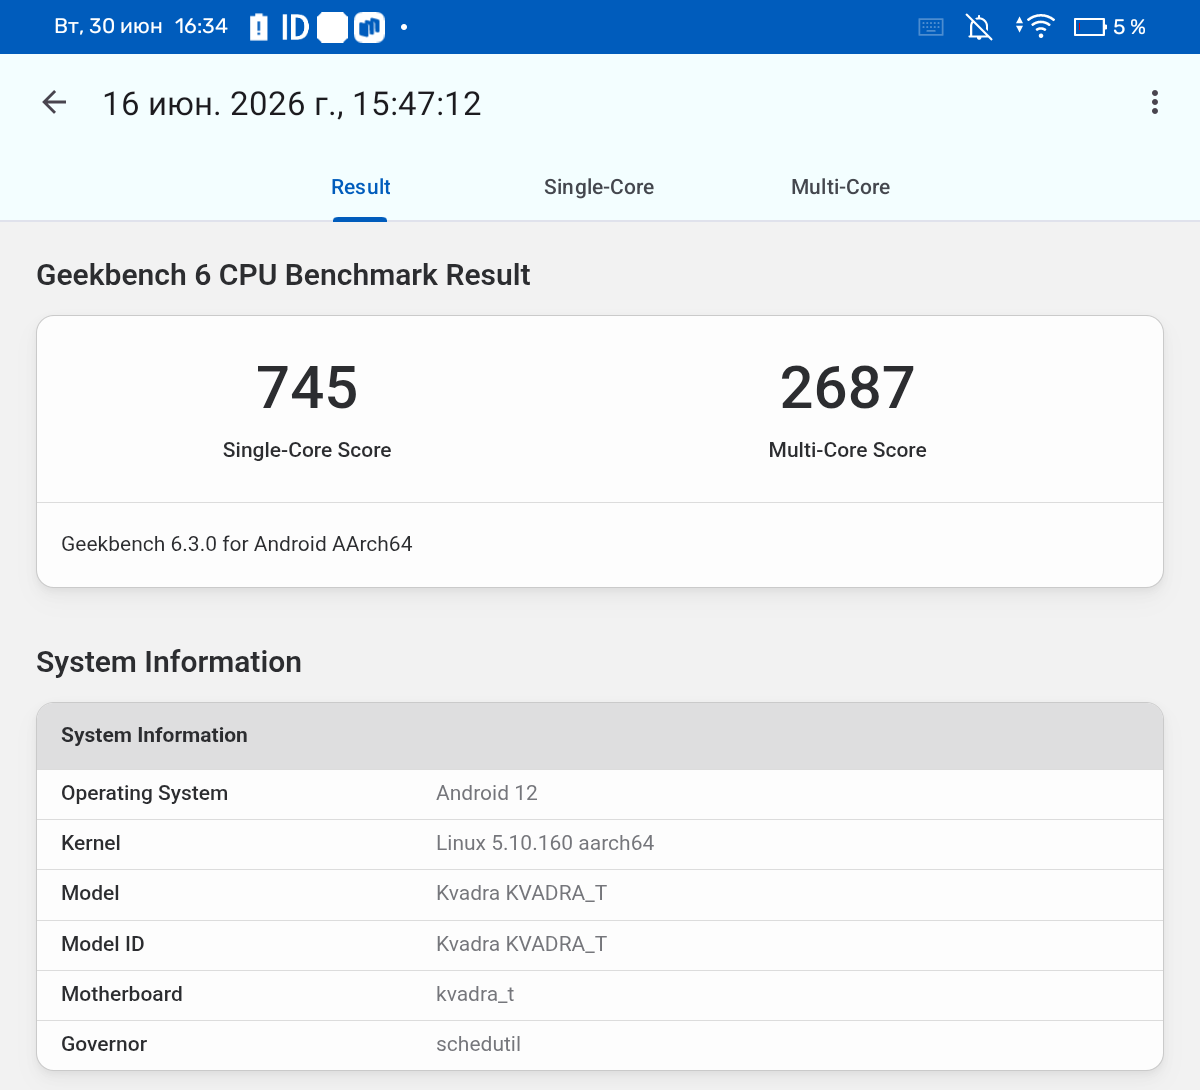Tap the status bar date Вт, 30 июн
Screen dimensions: 1200x1090
(x=108, y=26)
